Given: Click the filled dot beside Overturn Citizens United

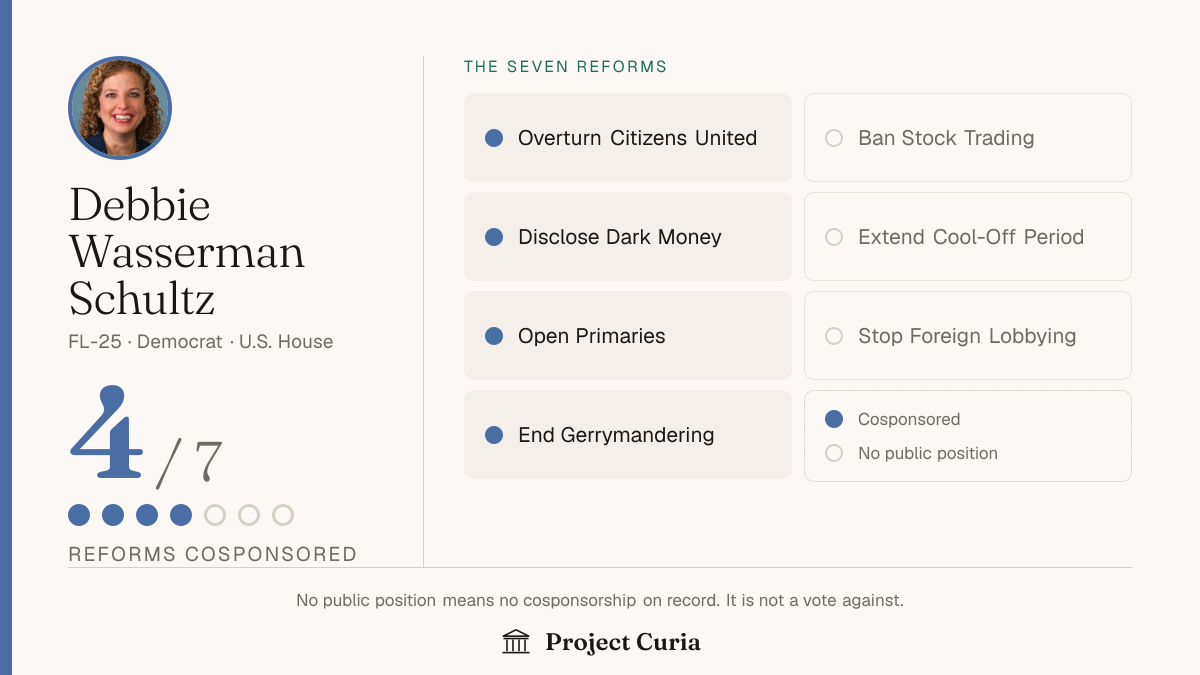Looking at the screenshot, I should (x=494, y=138).
